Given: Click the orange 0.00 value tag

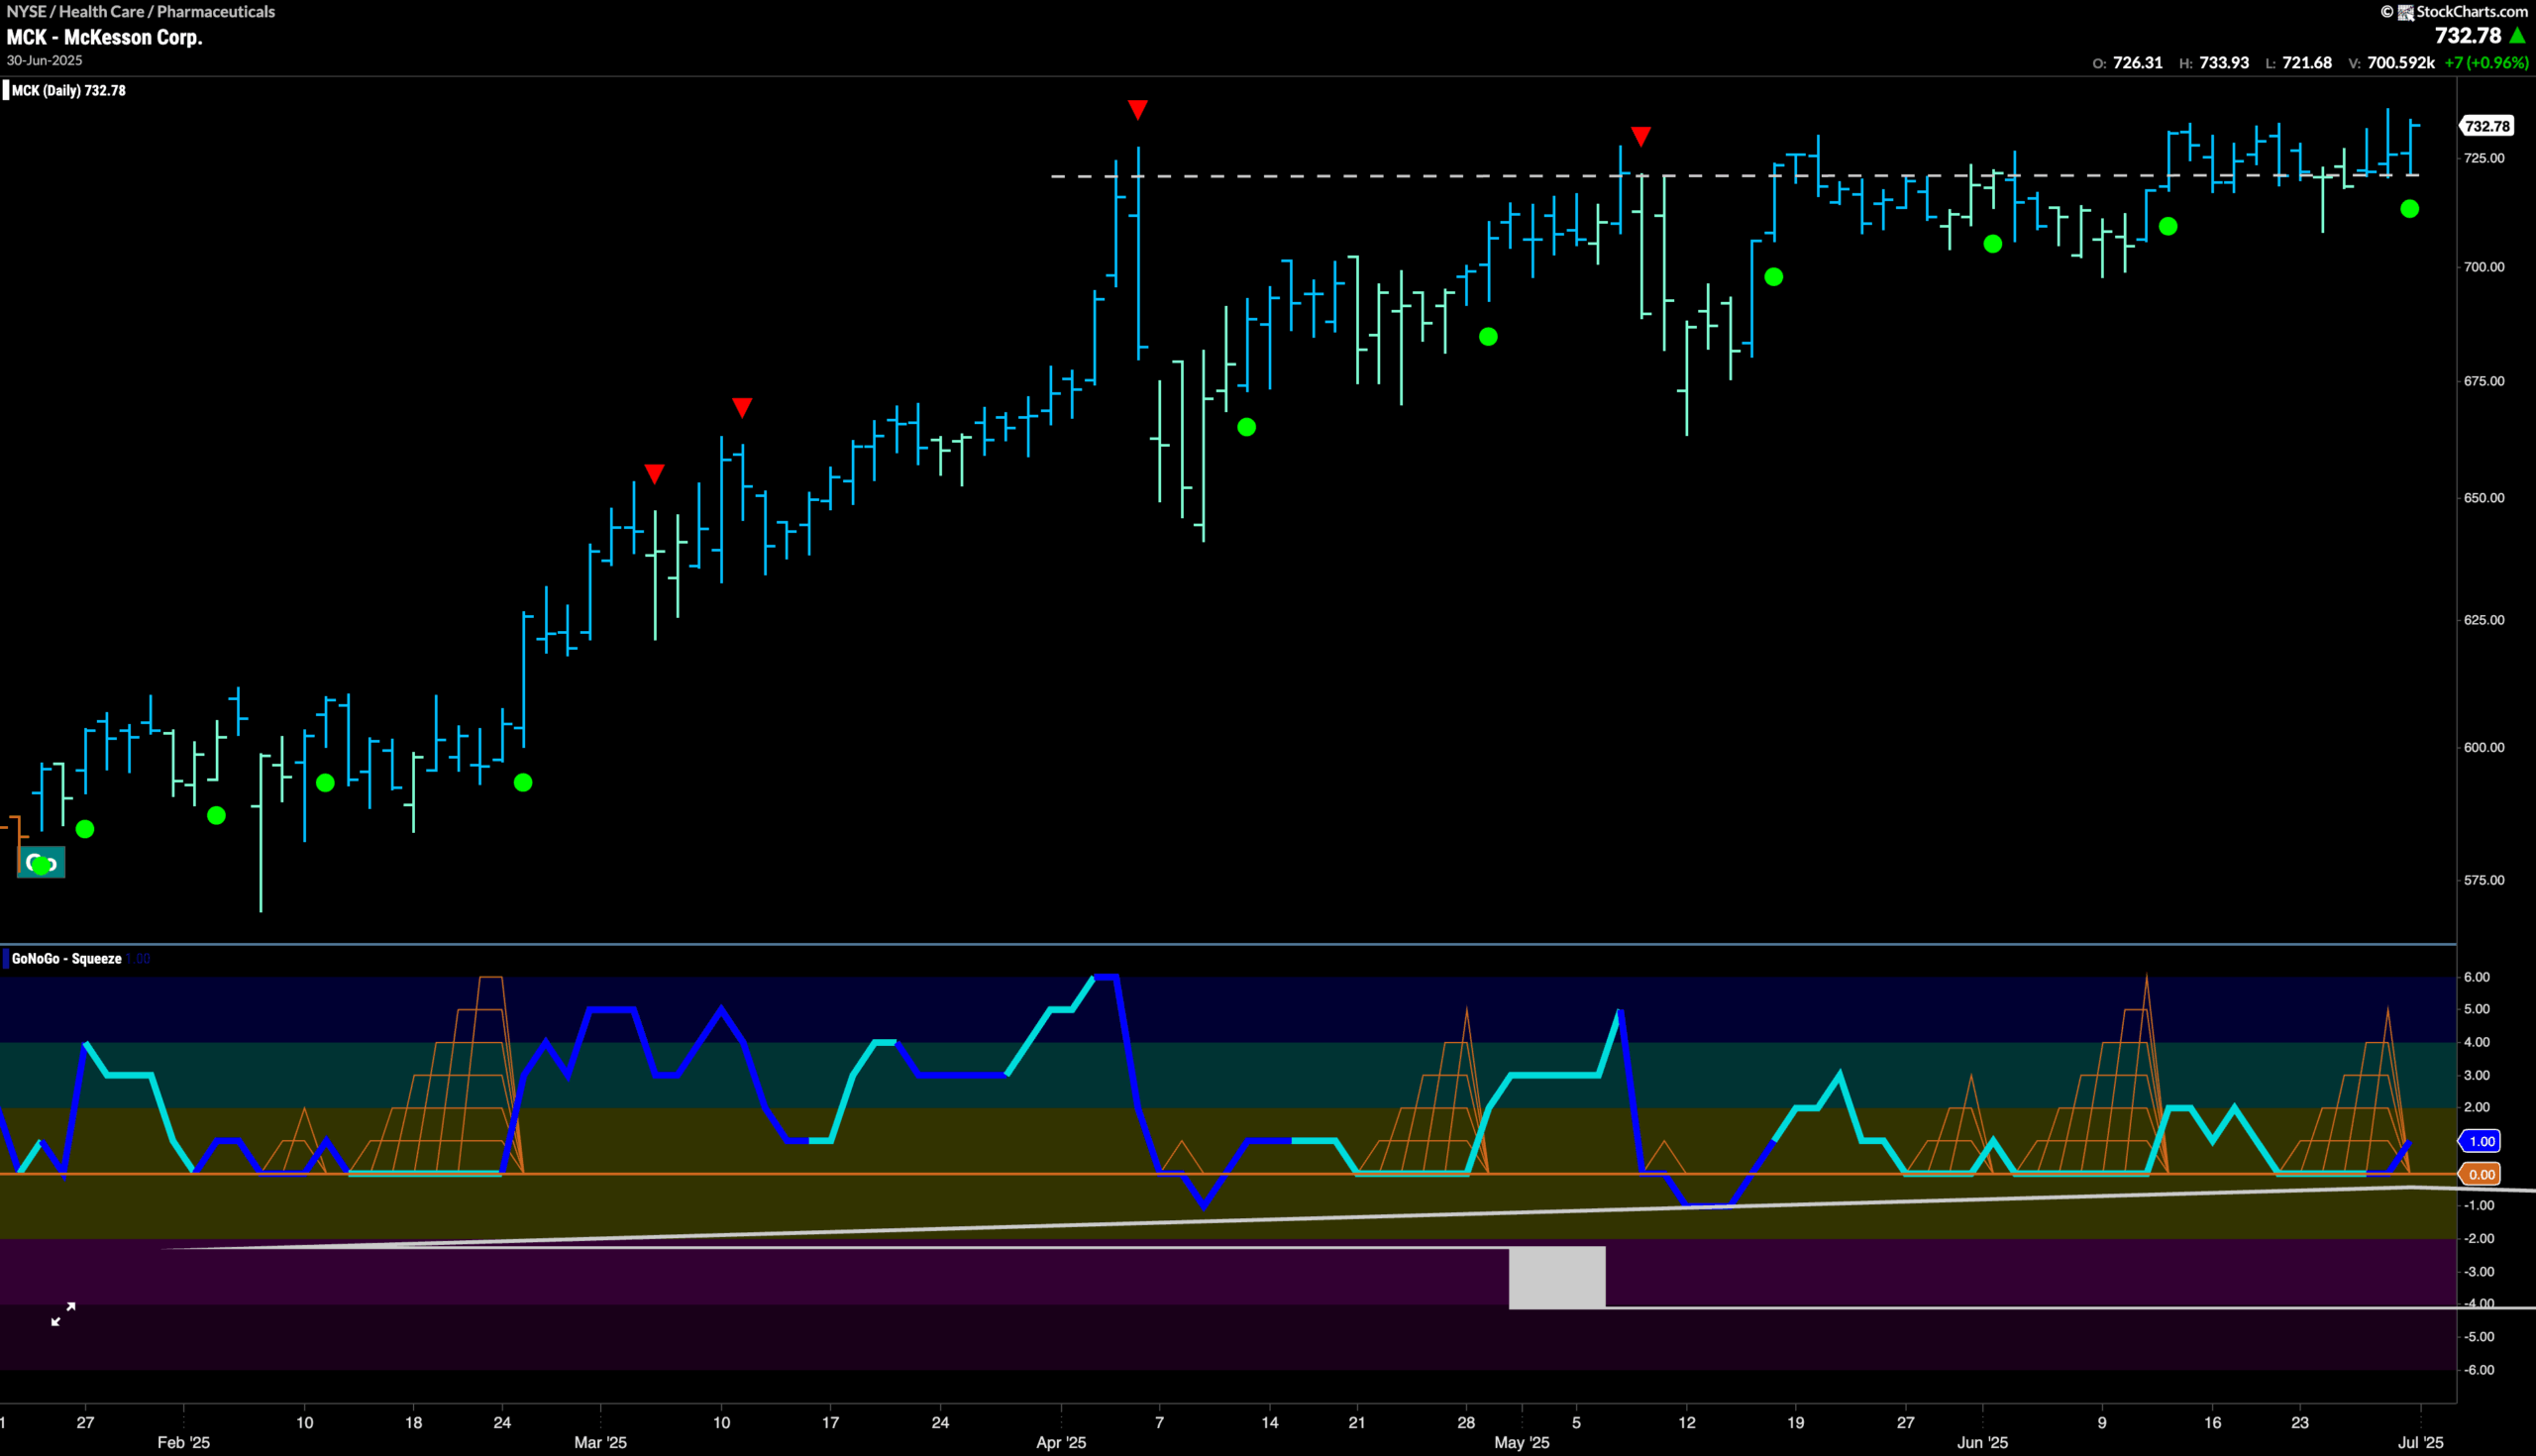Looking at the screenshot, I should tap(2481, 1174).
